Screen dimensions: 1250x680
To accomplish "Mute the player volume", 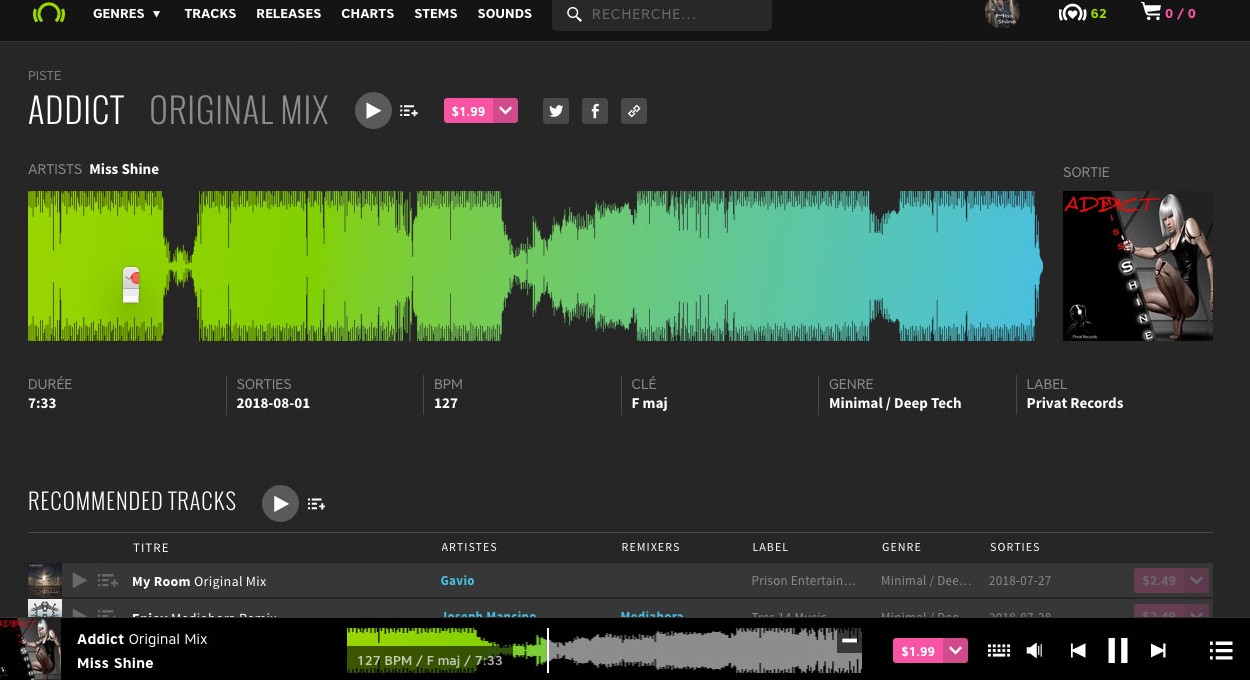I will 1035,651.
